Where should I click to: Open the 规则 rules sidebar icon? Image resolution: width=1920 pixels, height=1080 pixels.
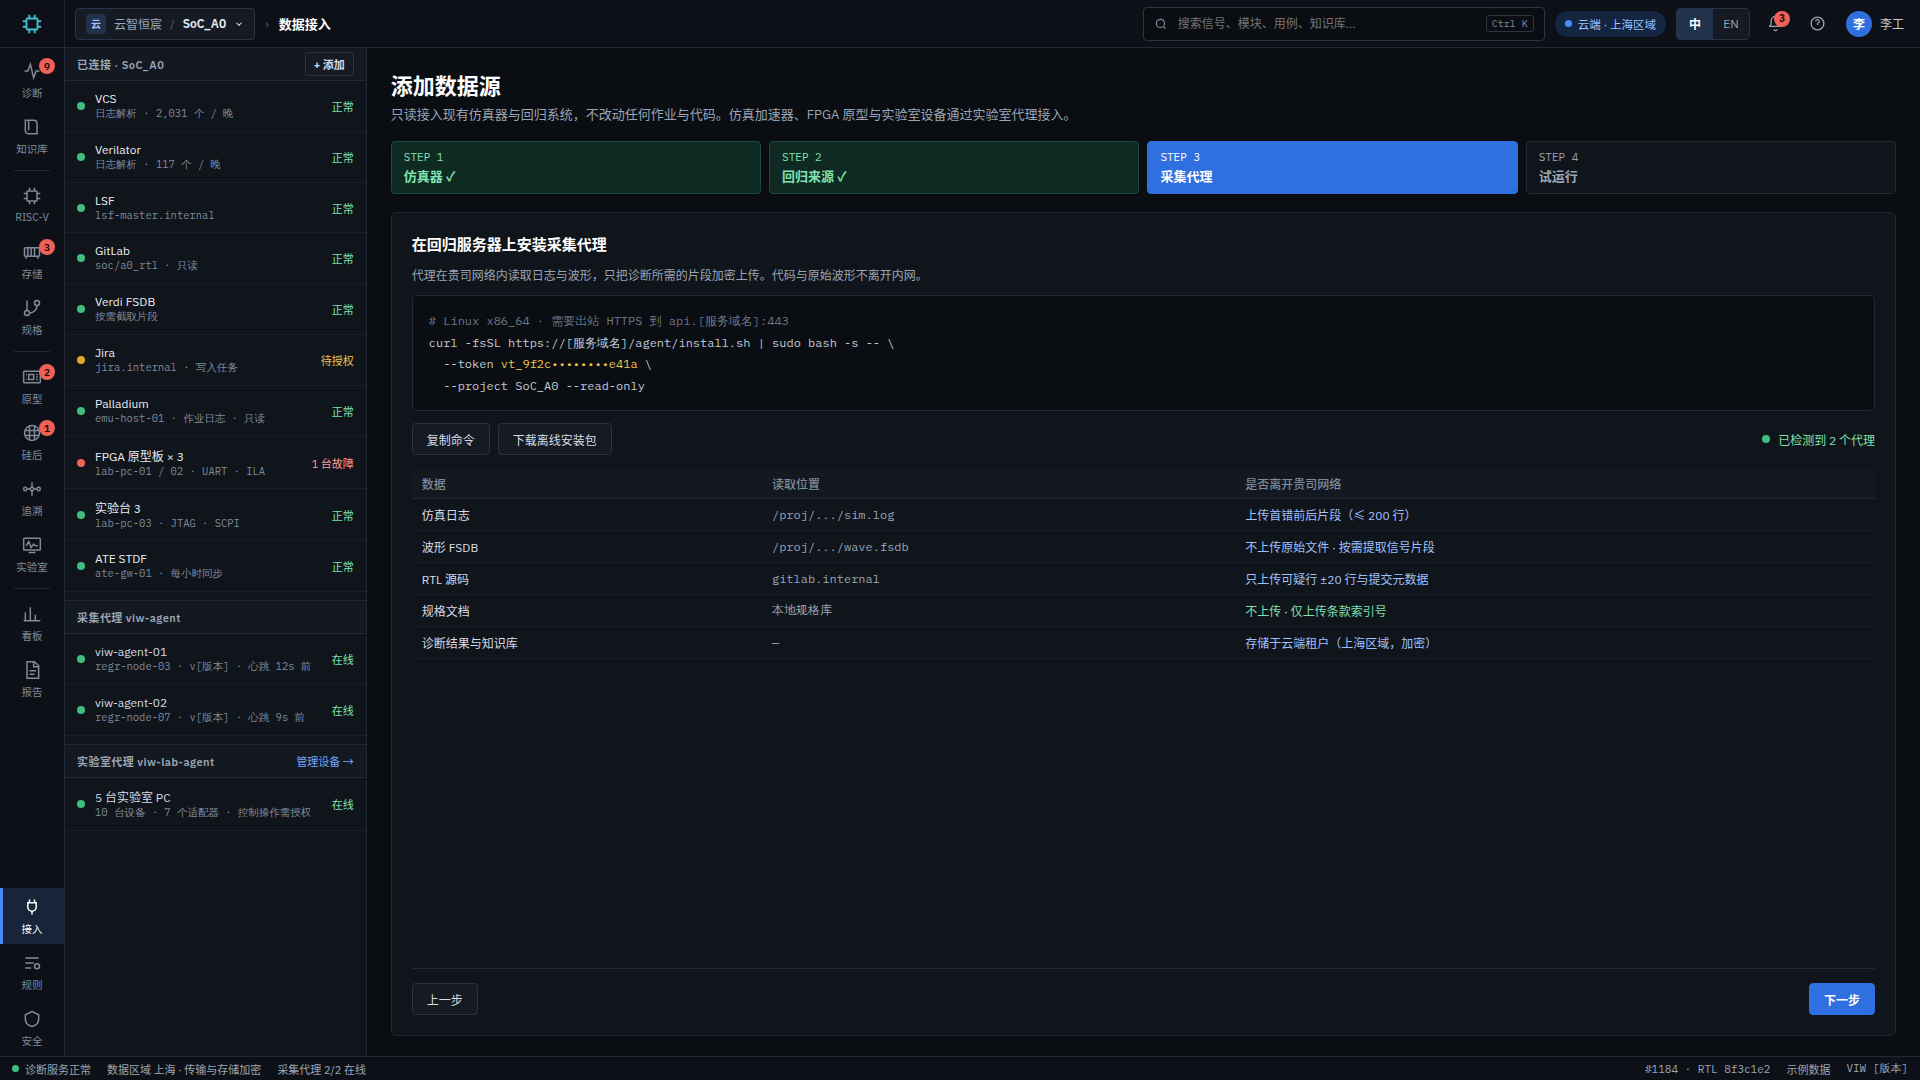point(32,972)
